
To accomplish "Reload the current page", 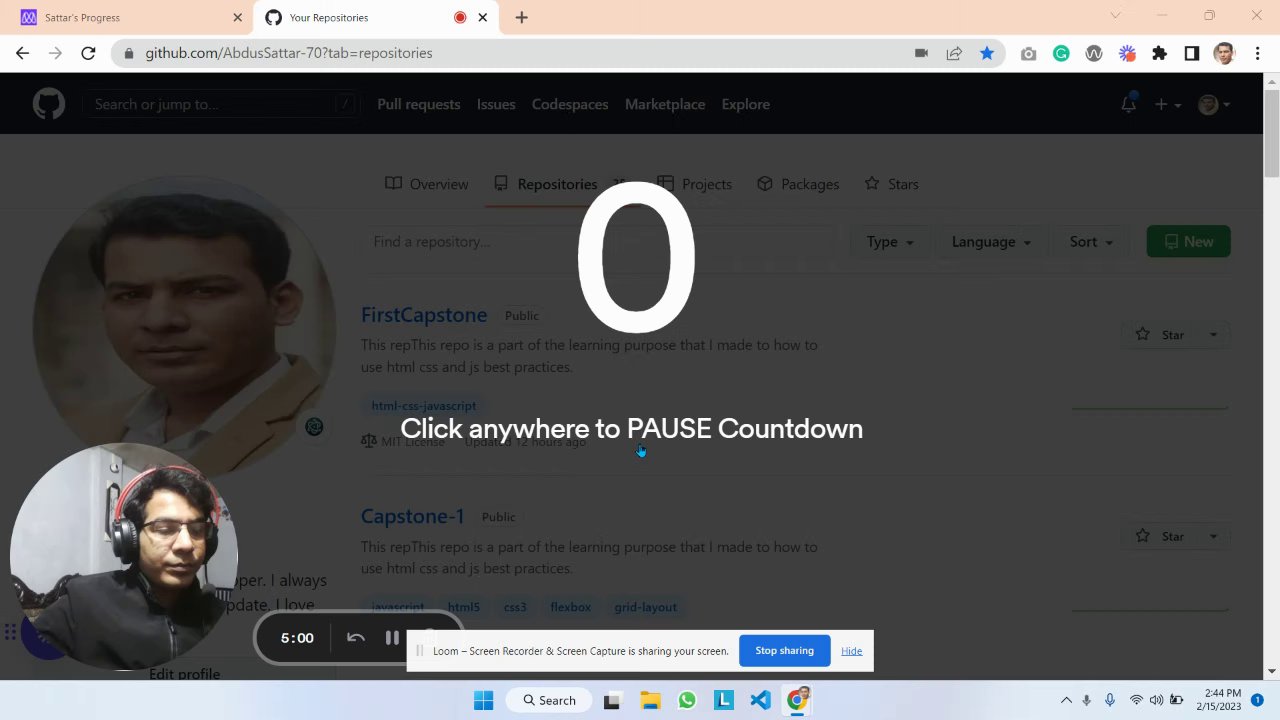I will (88, 53).
